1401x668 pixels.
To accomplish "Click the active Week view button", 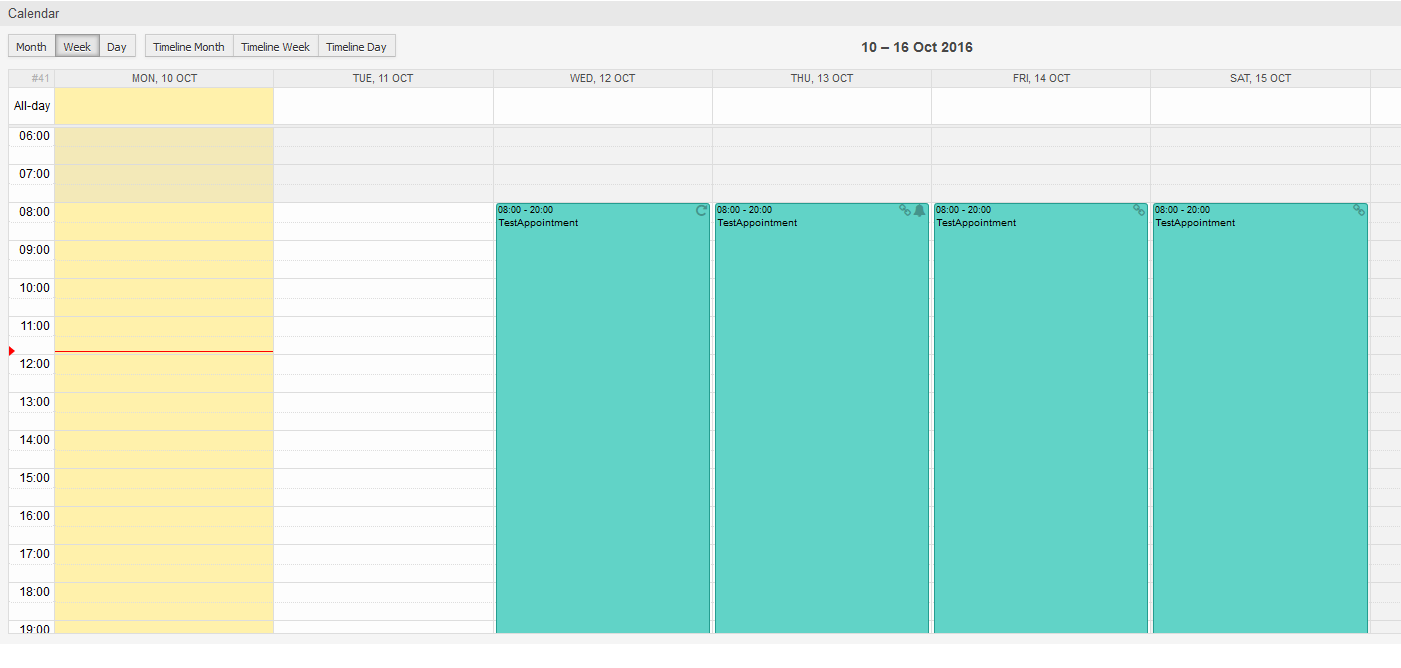I will (77, 46).
